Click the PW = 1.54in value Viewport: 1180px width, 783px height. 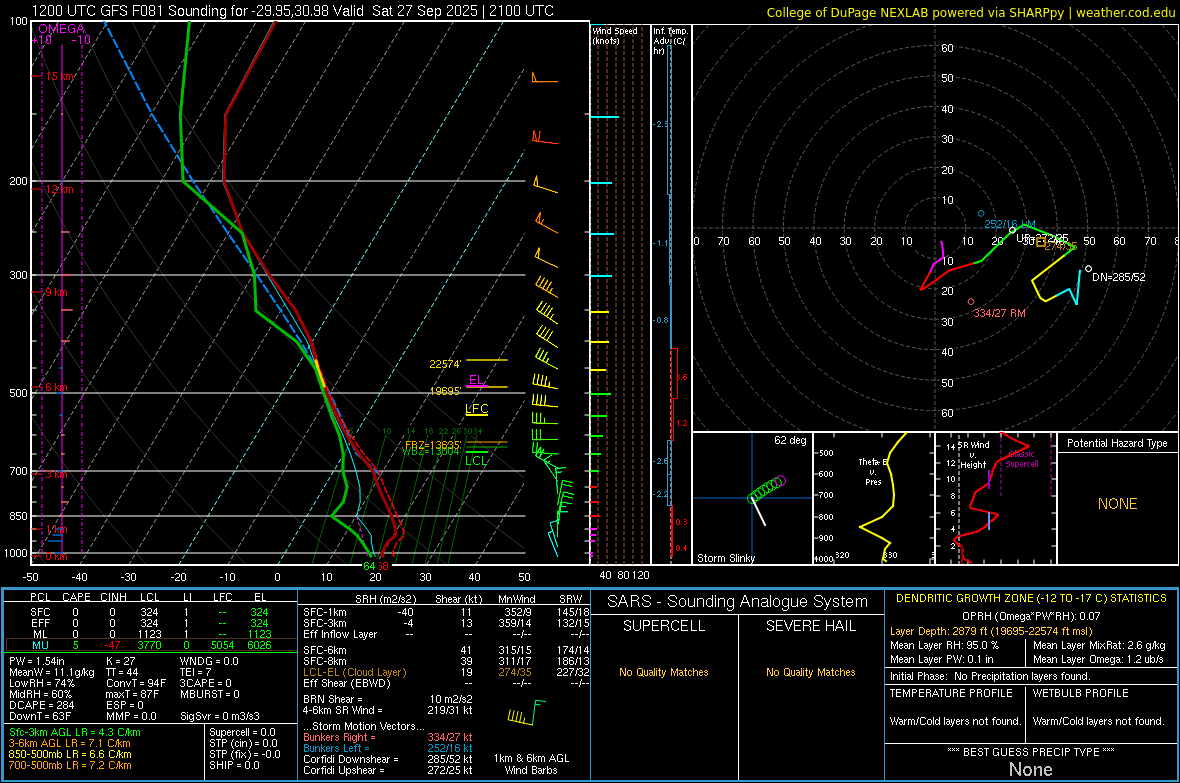pyautogui.click(x=38, y=661)
